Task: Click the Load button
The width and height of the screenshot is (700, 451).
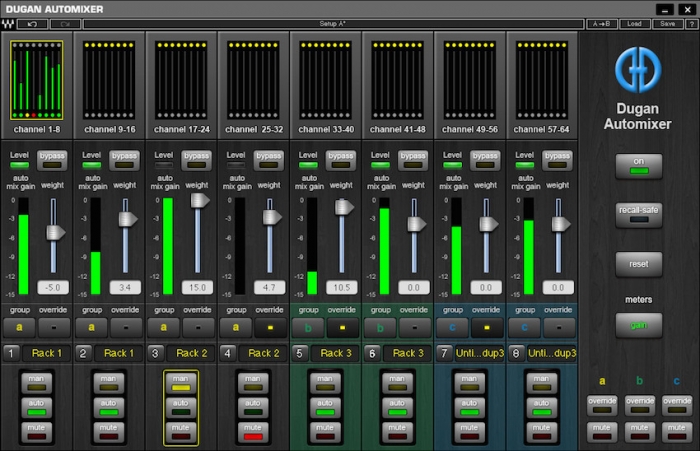Action: (x=634, y=24)
